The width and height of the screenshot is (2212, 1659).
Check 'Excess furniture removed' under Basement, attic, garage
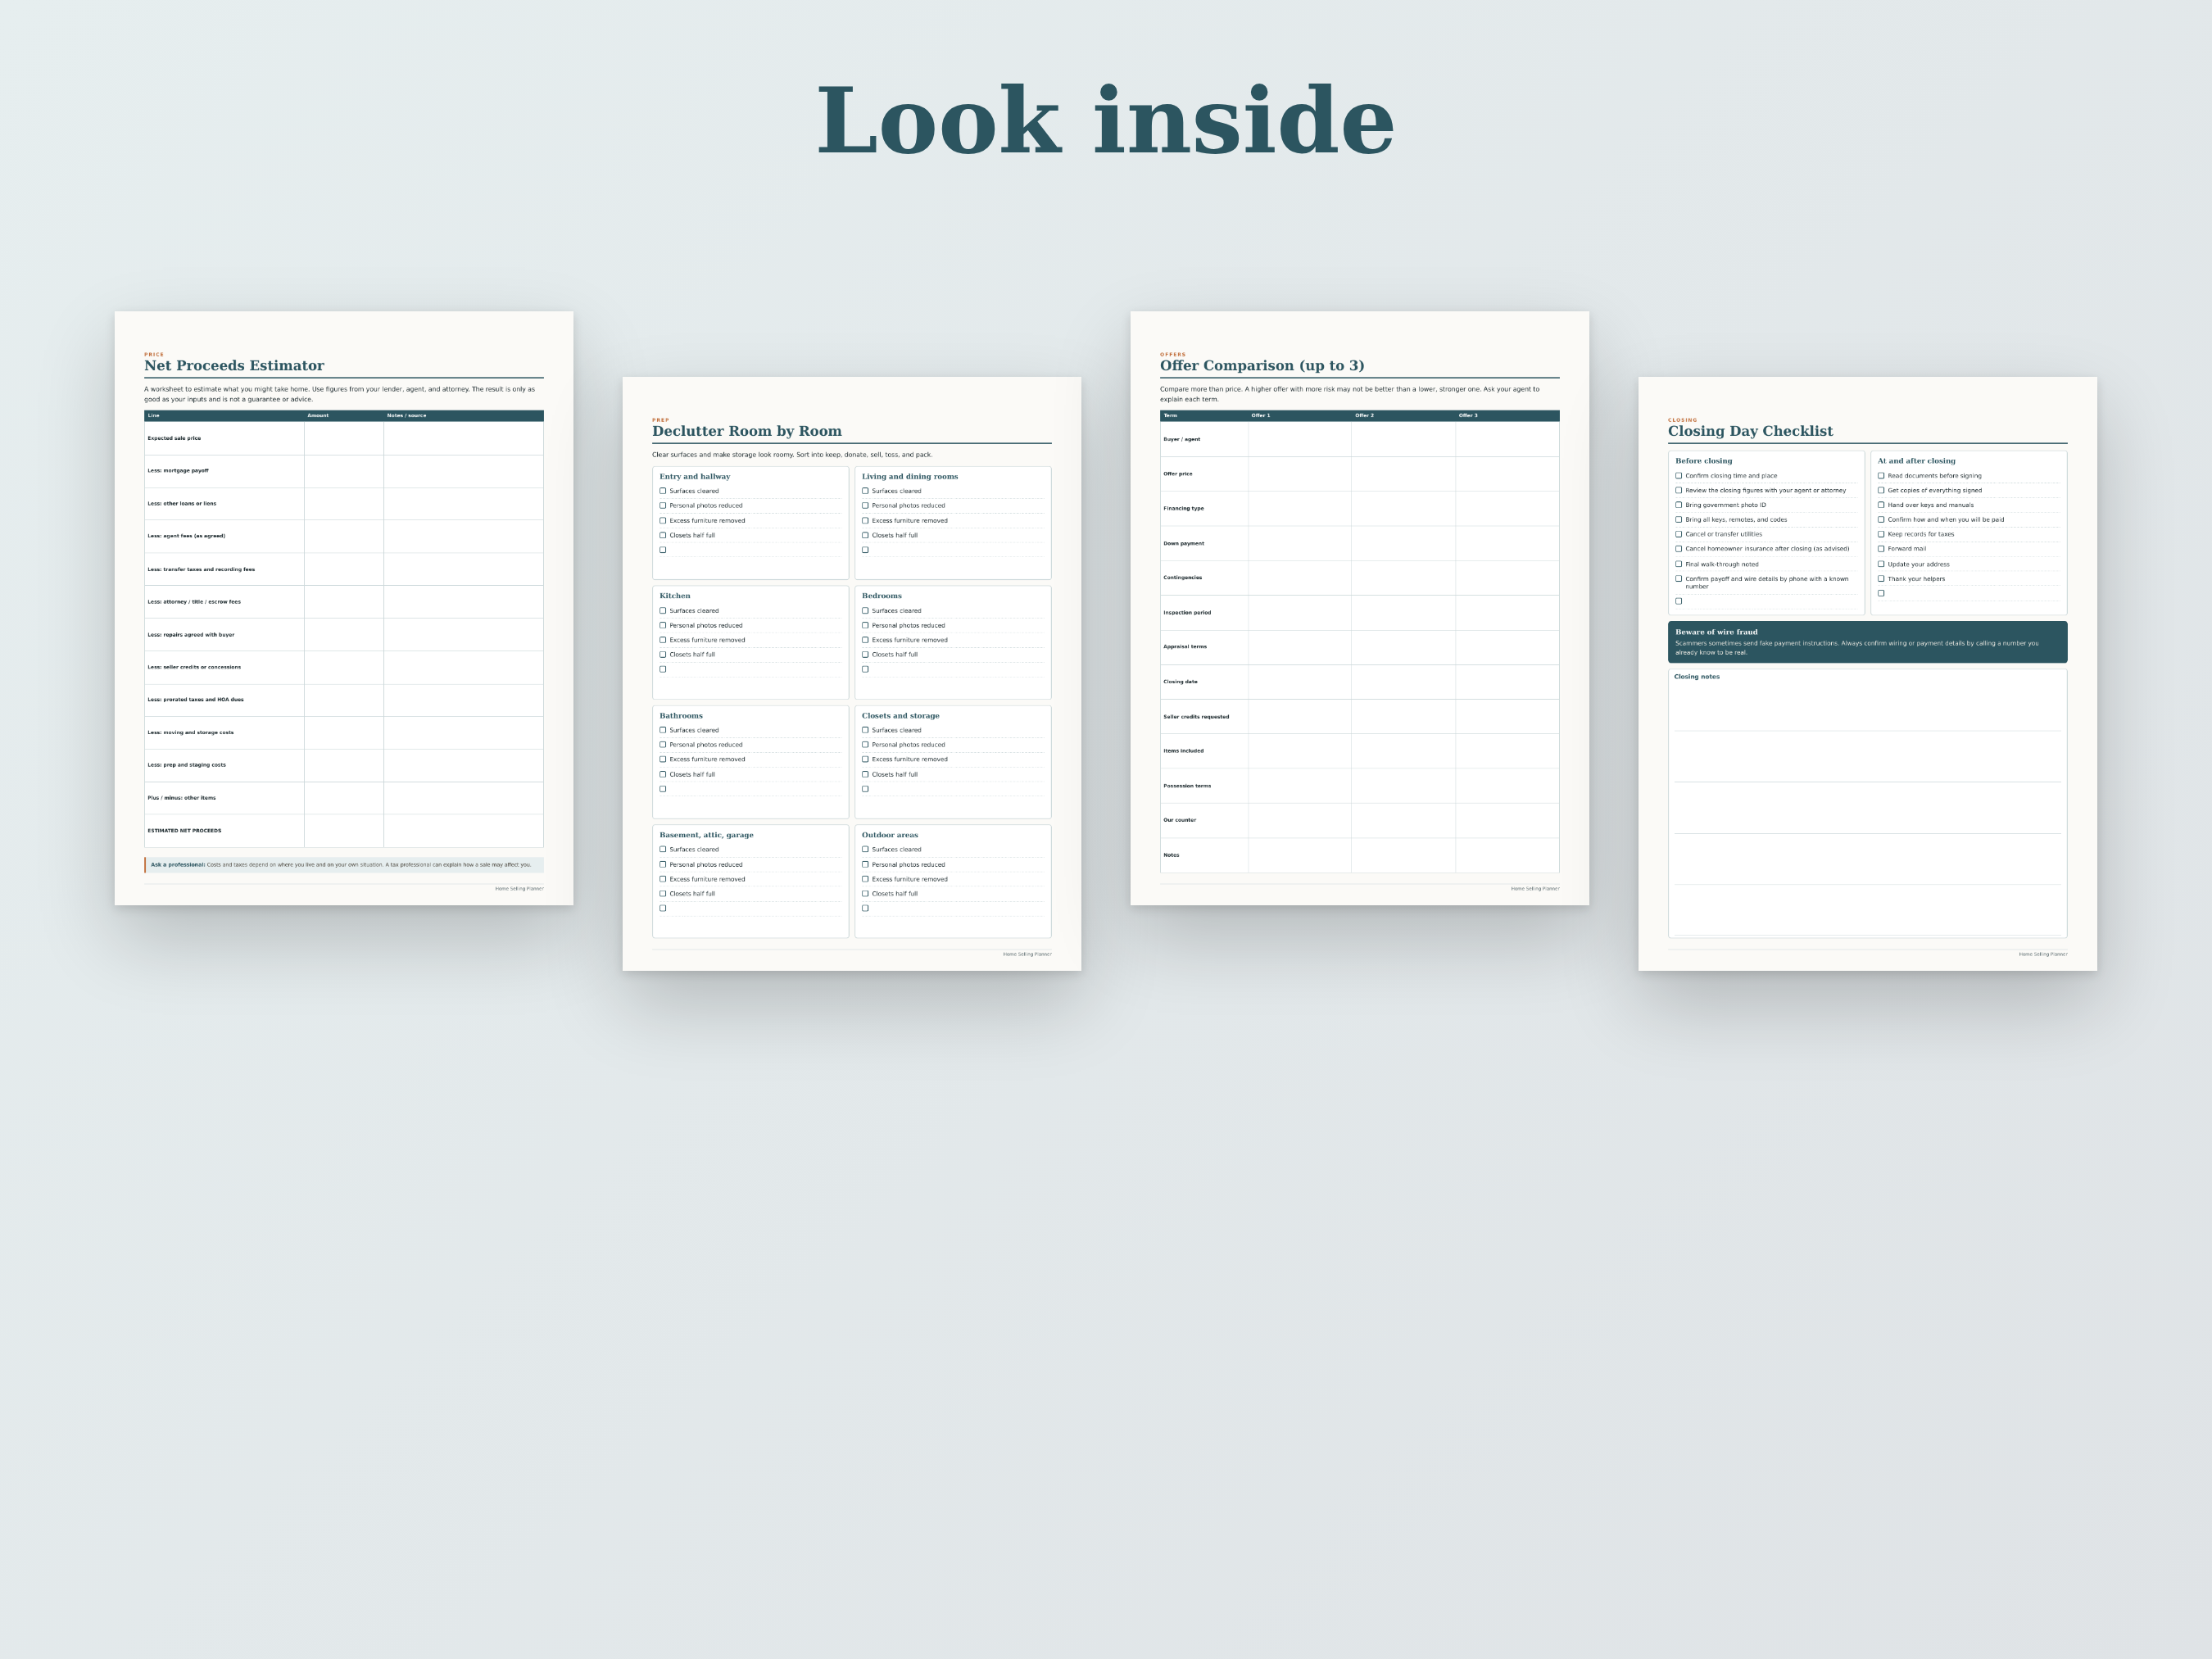[x=662, y=879]
